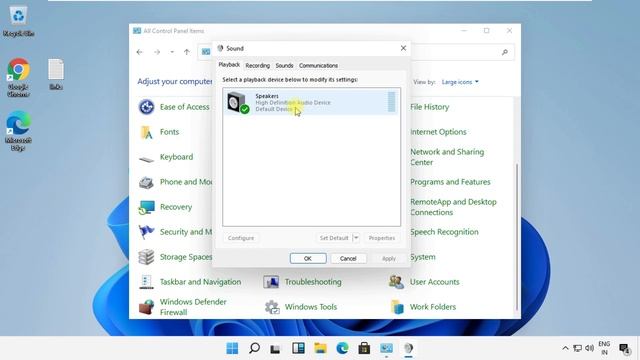640x360 pixels.
Task: Open Microsoft Store from taskbar
Action: click(364, 348)
